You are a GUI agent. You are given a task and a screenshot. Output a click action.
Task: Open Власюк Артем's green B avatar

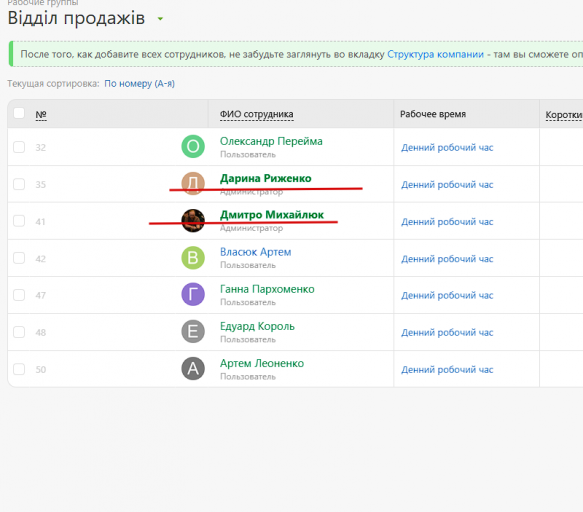click(x=193, y=258)
